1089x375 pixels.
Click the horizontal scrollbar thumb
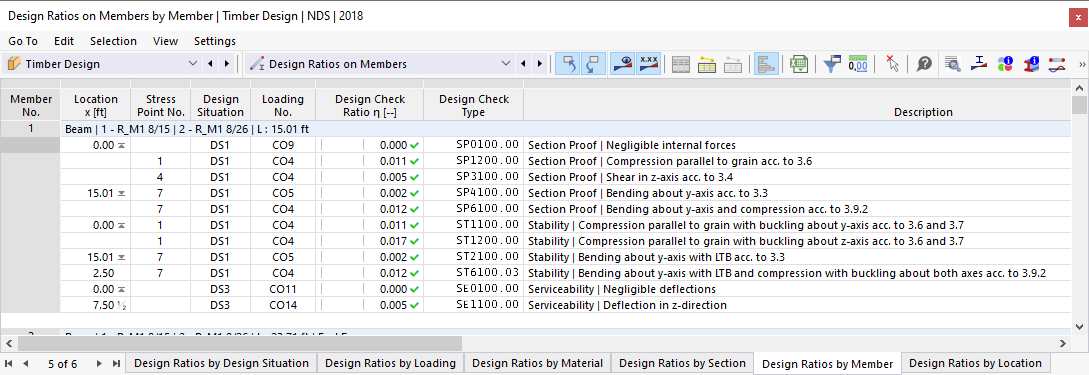pos(240,343)
